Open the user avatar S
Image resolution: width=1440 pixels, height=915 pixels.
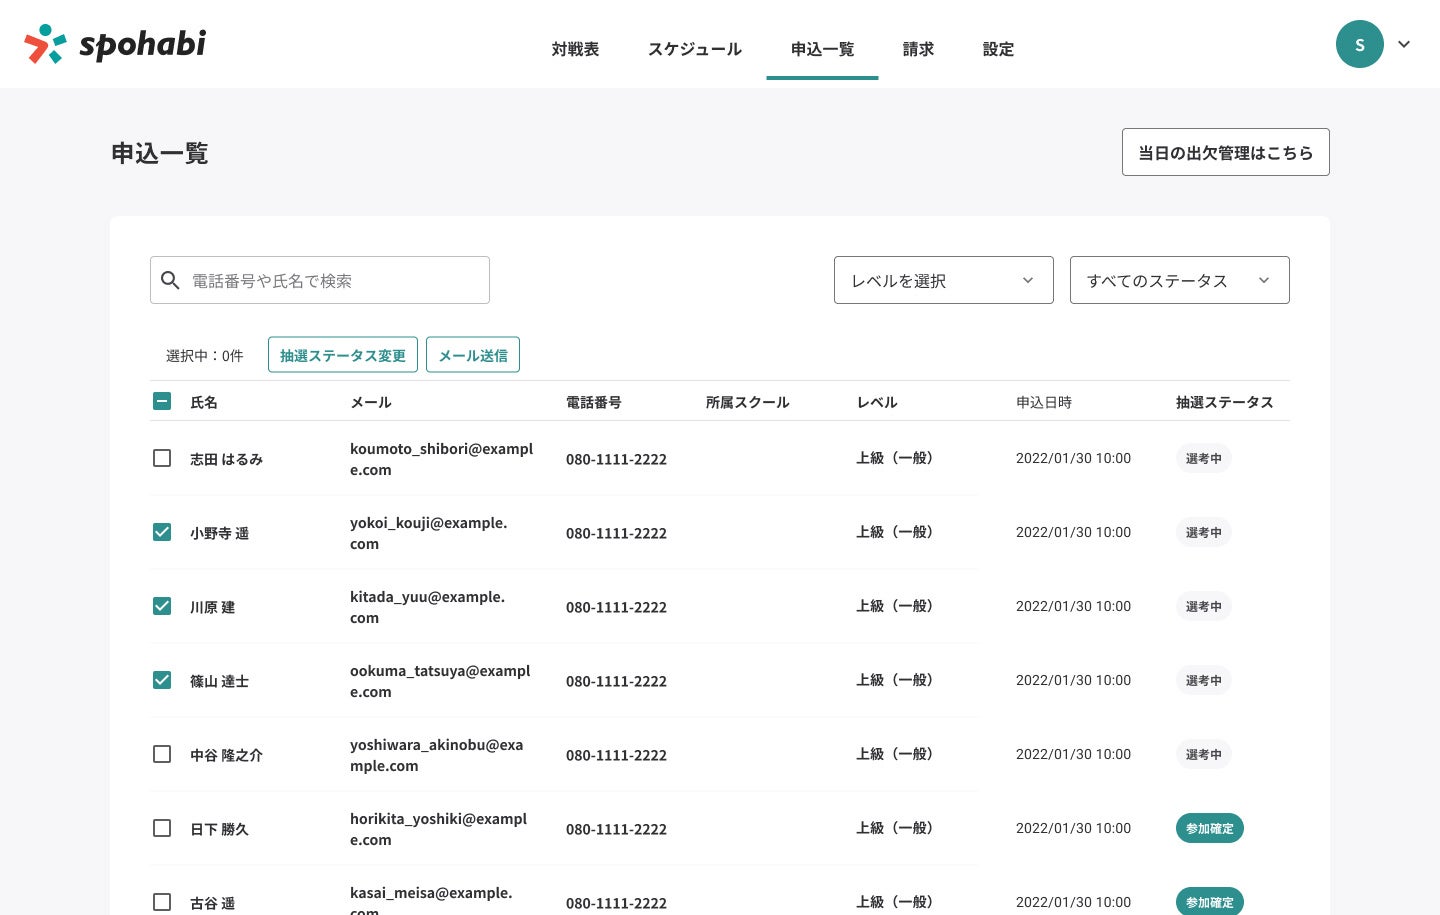1359,44
